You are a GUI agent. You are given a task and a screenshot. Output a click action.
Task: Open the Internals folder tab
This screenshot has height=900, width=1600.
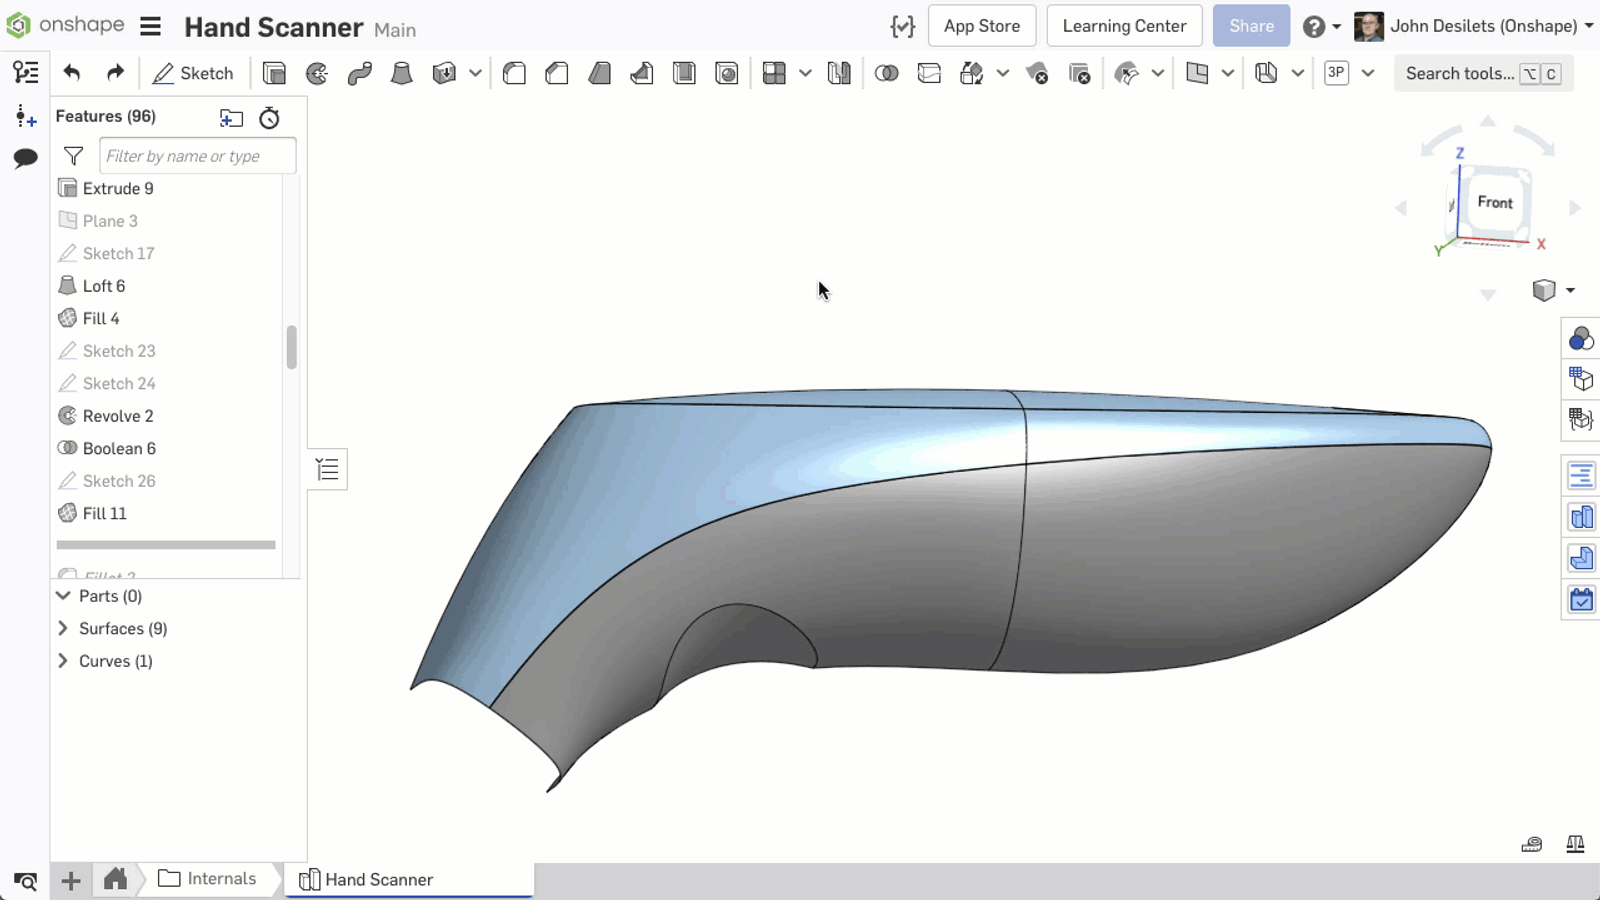click(208, 879)
